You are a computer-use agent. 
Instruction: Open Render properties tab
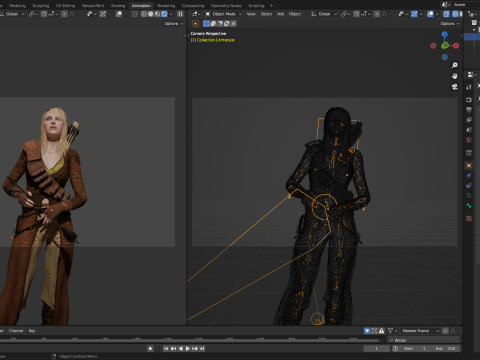(469, 100)
